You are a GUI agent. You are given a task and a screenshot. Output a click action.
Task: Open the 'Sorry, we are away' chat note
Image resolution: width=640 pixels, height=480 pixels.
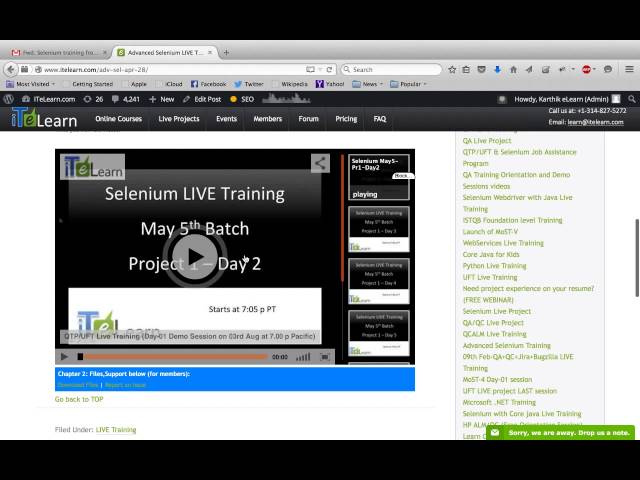560,433
